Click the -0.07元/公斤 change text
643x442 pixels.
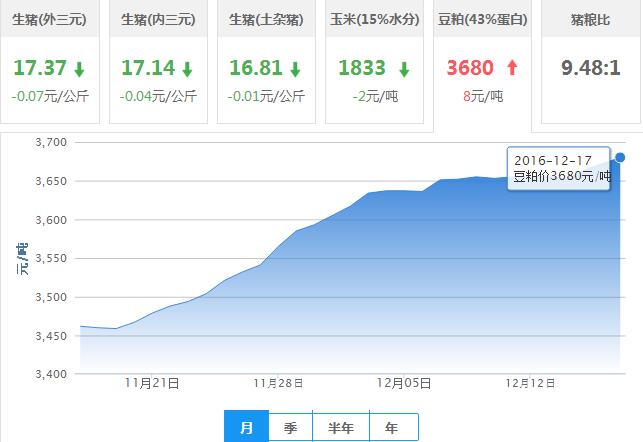coord(50,96)
